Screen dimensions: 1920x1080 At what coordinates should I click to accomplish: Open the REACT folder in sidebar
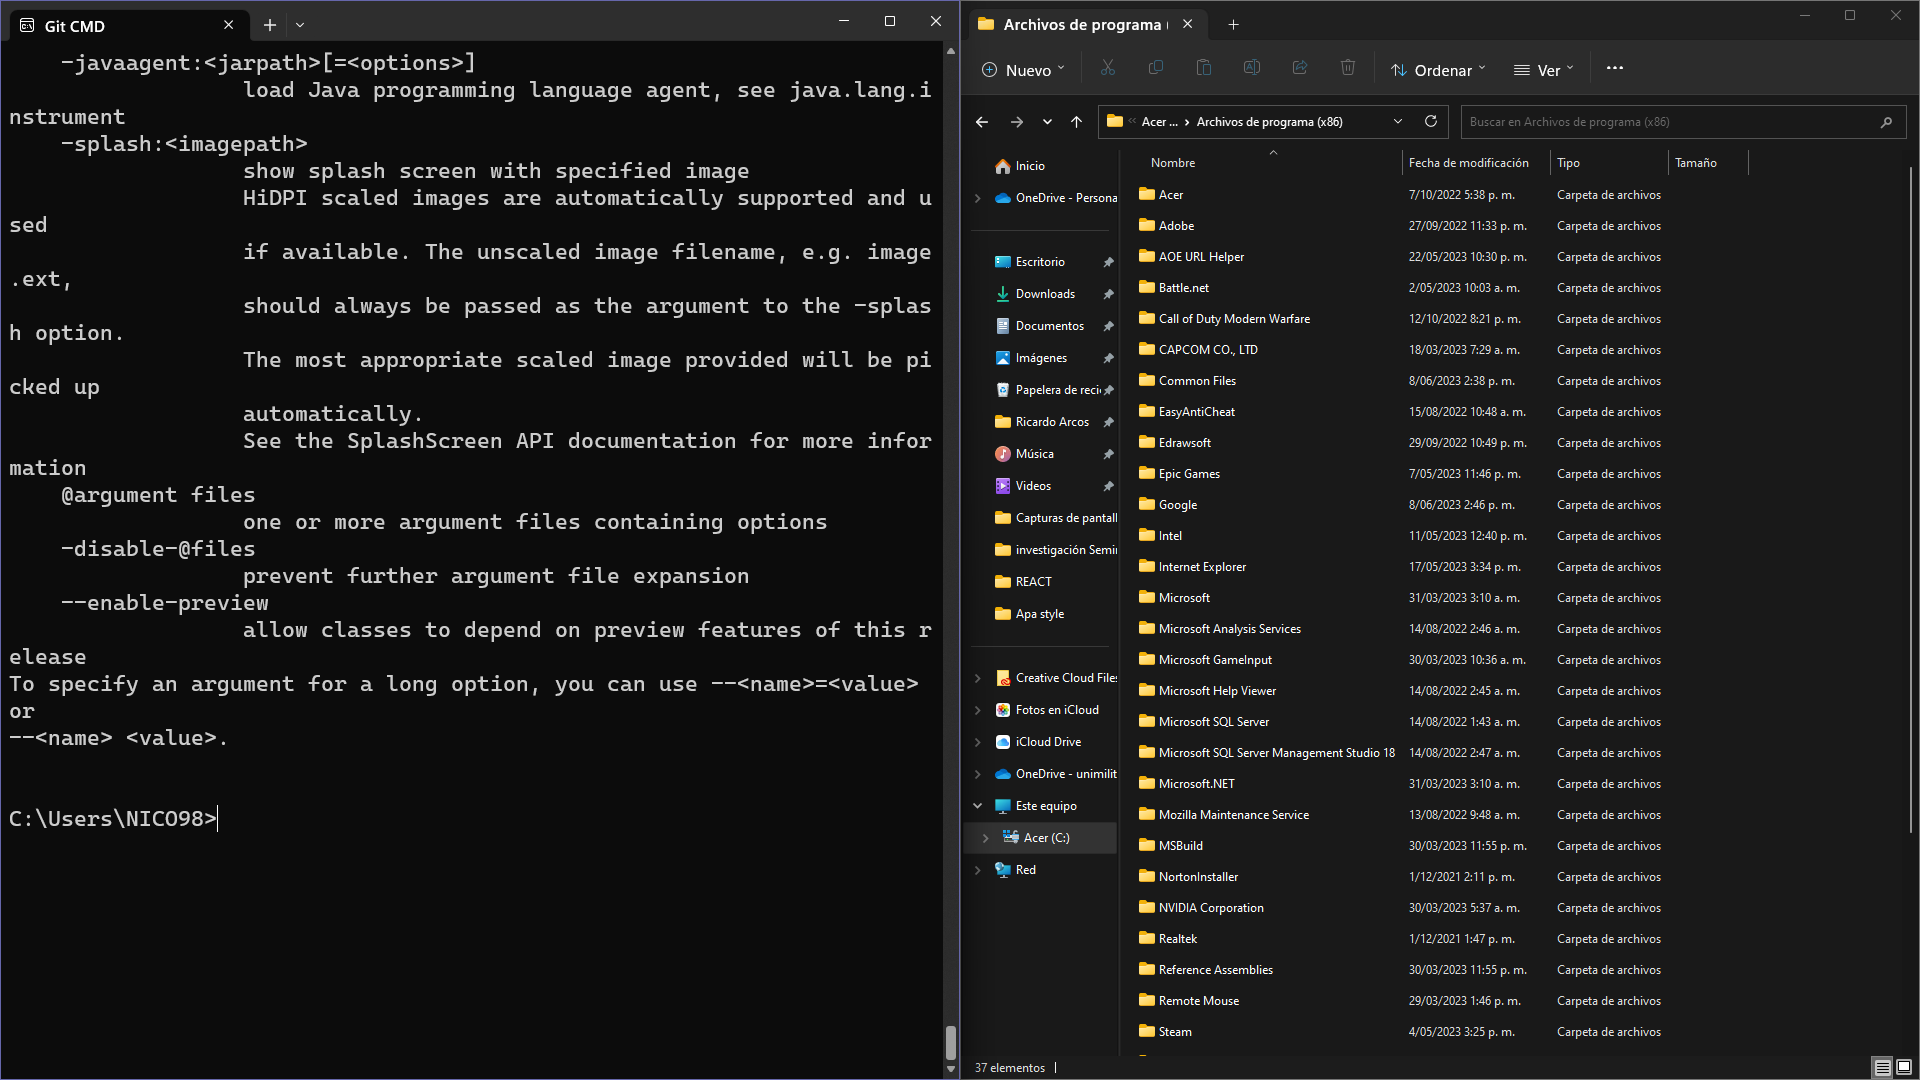tap(1033, 582)
